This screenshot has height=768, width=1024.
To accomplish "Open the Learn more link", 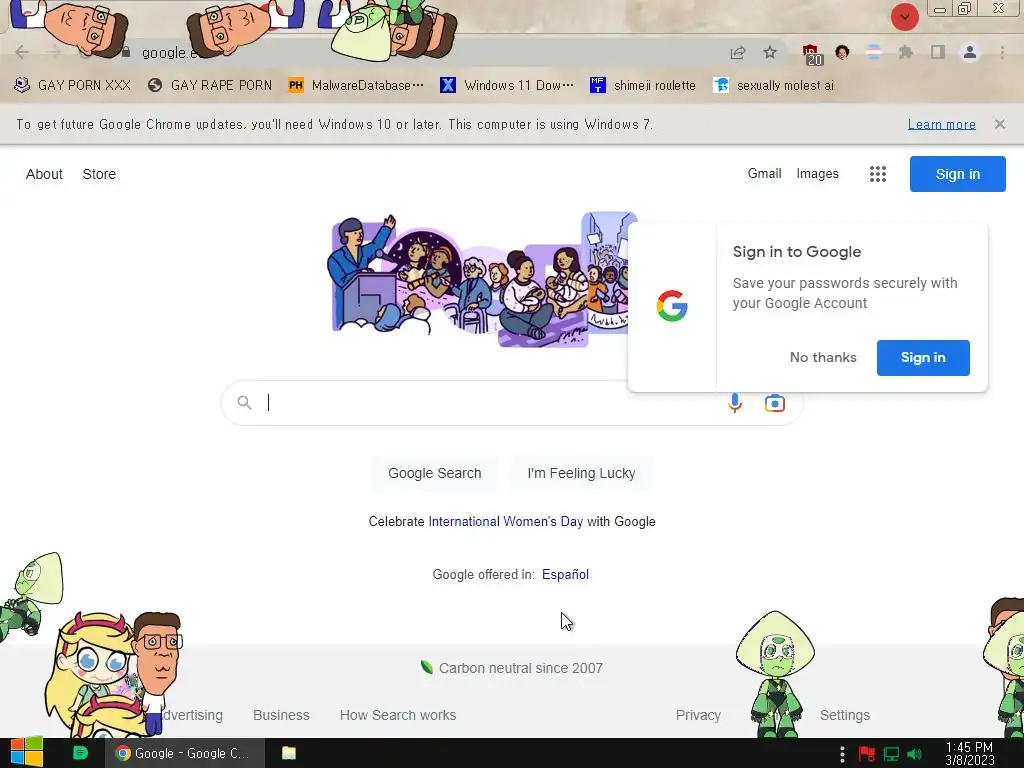I will (x=942, y=124).
